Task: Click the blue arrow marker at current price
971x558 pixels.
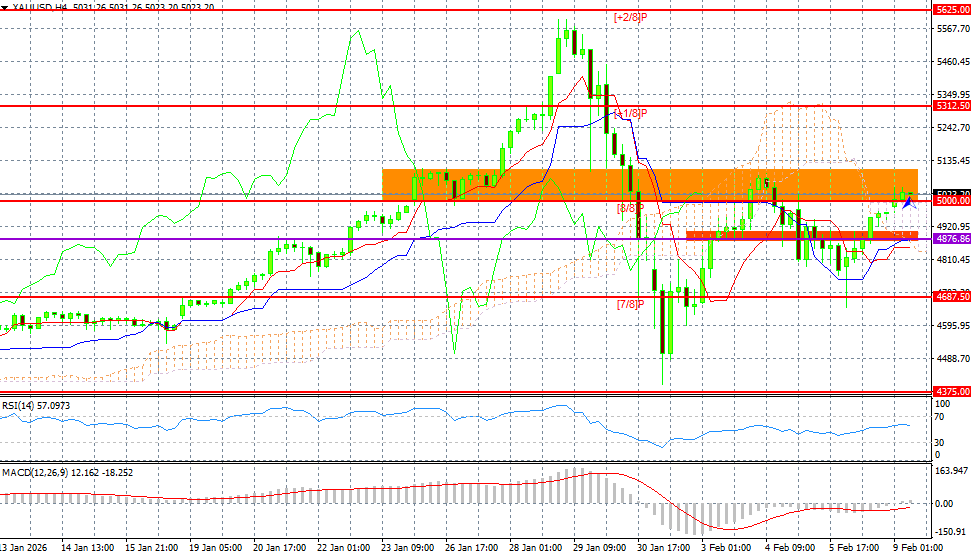Action: pyautogui.click(x=909, y=202)
